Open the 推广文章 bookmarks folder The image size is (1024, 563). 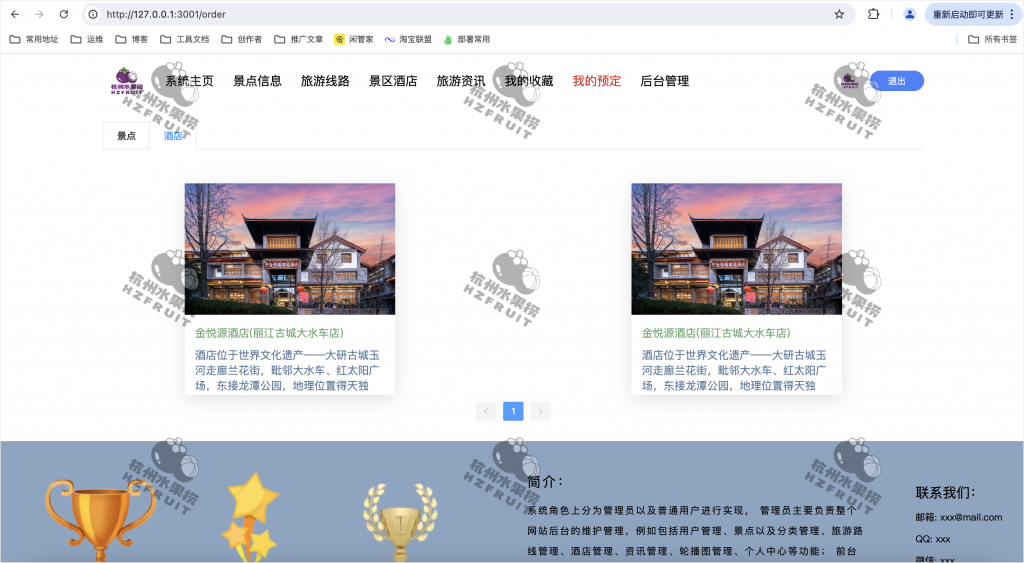pyautogui.click(x=298, y=39)
